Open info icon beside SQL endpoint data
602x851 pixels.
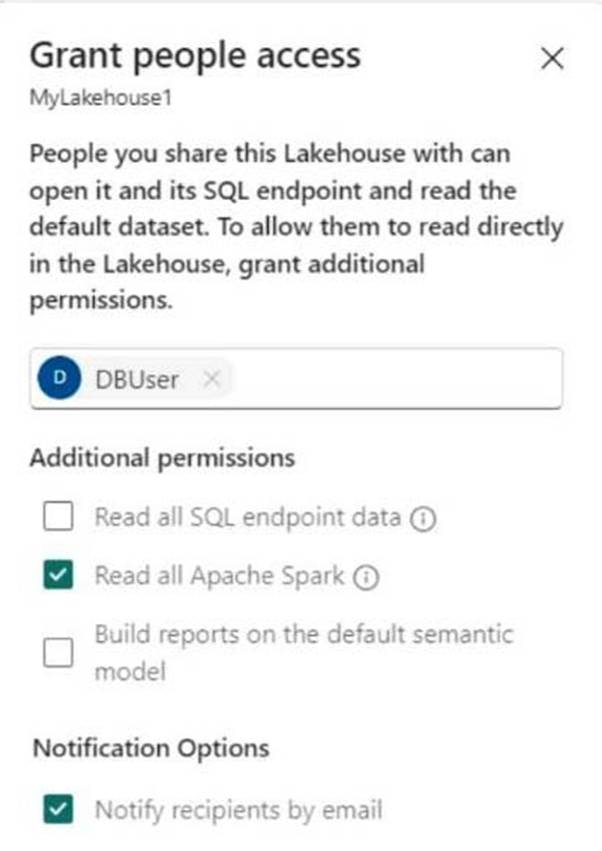[422, 519]
